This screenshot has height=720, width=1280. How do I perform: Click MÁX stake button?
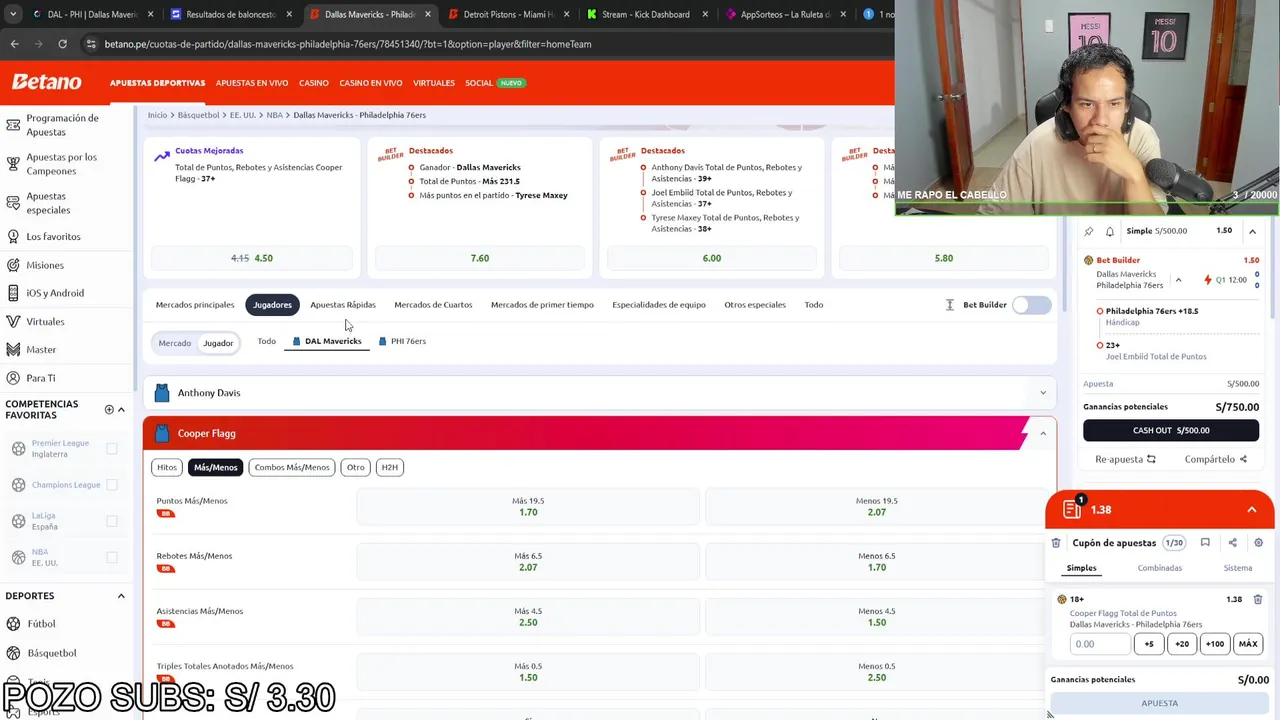point(1248,644)
